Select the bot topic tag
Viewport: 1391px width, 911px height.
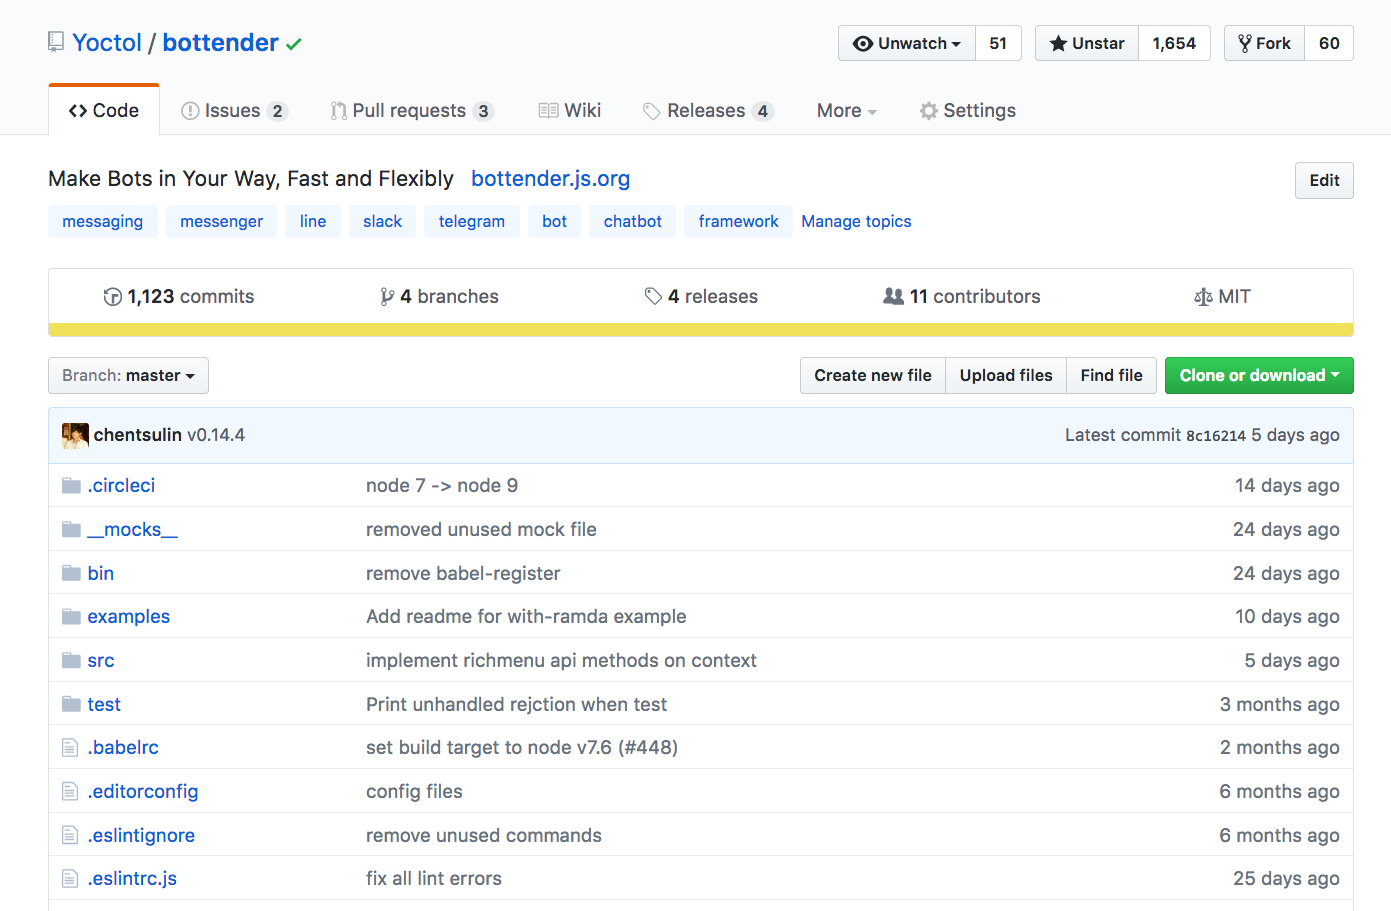tap(554, 221)
